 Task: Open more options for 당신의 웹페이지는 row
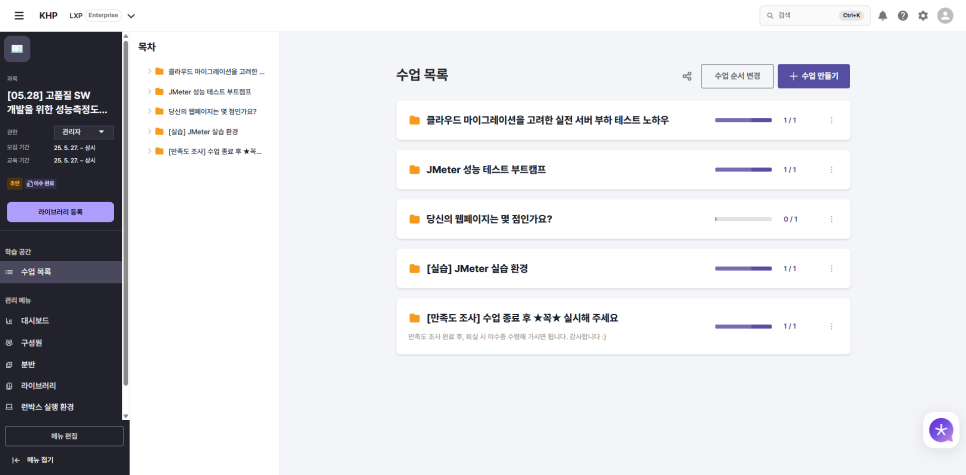[831, 219]
